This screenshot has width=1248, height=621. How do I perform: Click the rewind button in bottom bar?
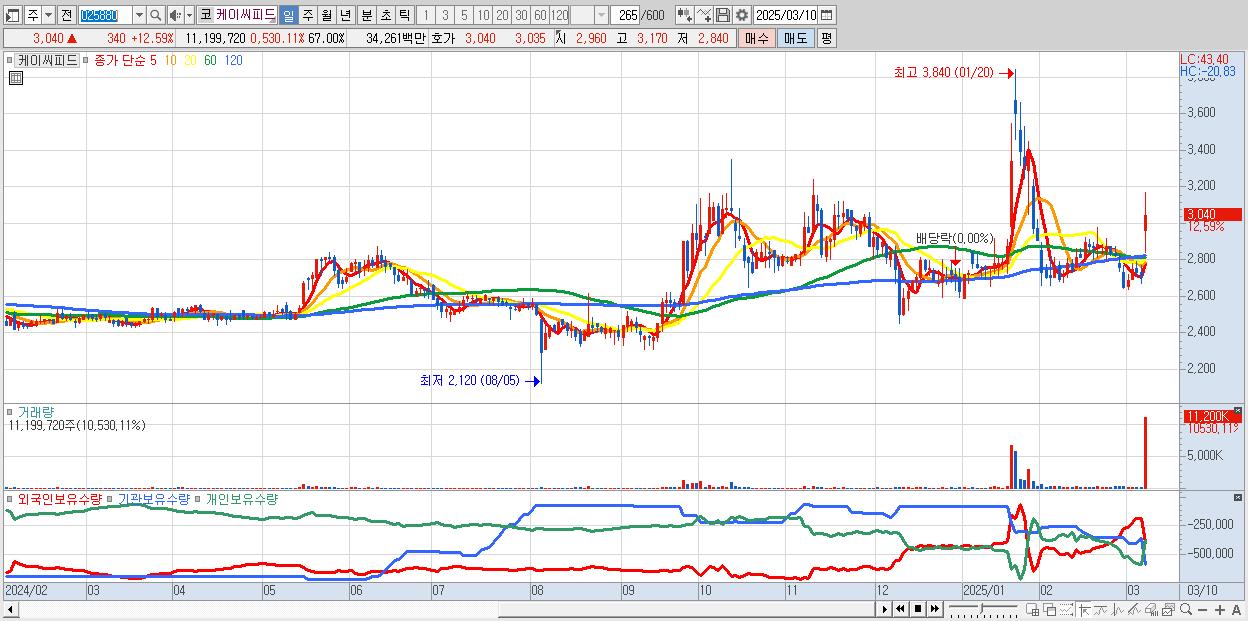[901, 609]
